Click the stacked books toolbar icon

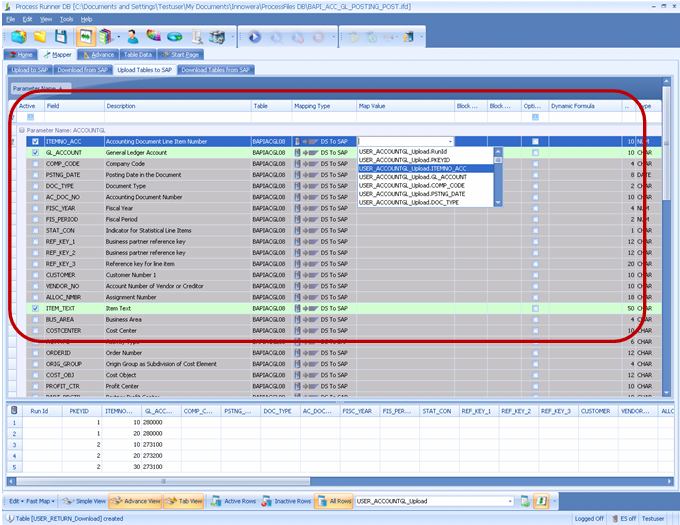[x=105, y=37]
